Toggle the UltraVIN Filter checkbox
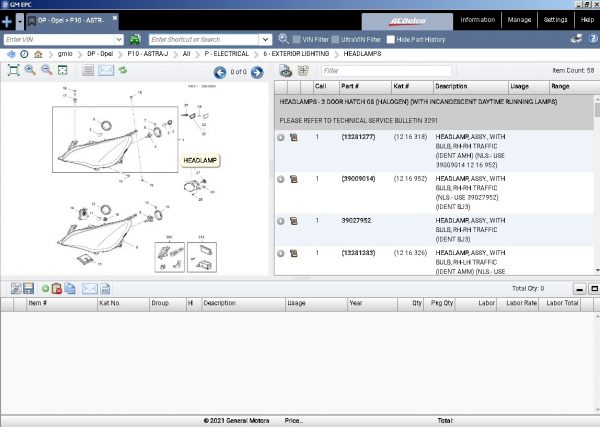Viewport: 600px width, 427px height. (336, 39)
